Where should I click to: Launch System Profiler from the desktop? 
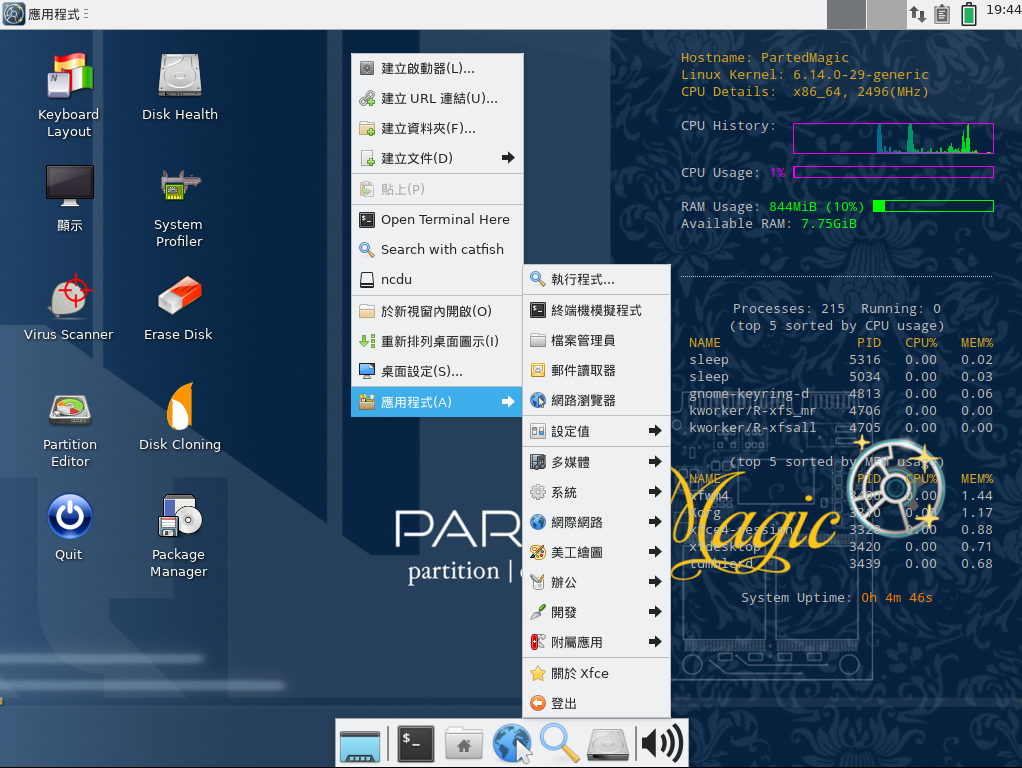tap(179, 207)
